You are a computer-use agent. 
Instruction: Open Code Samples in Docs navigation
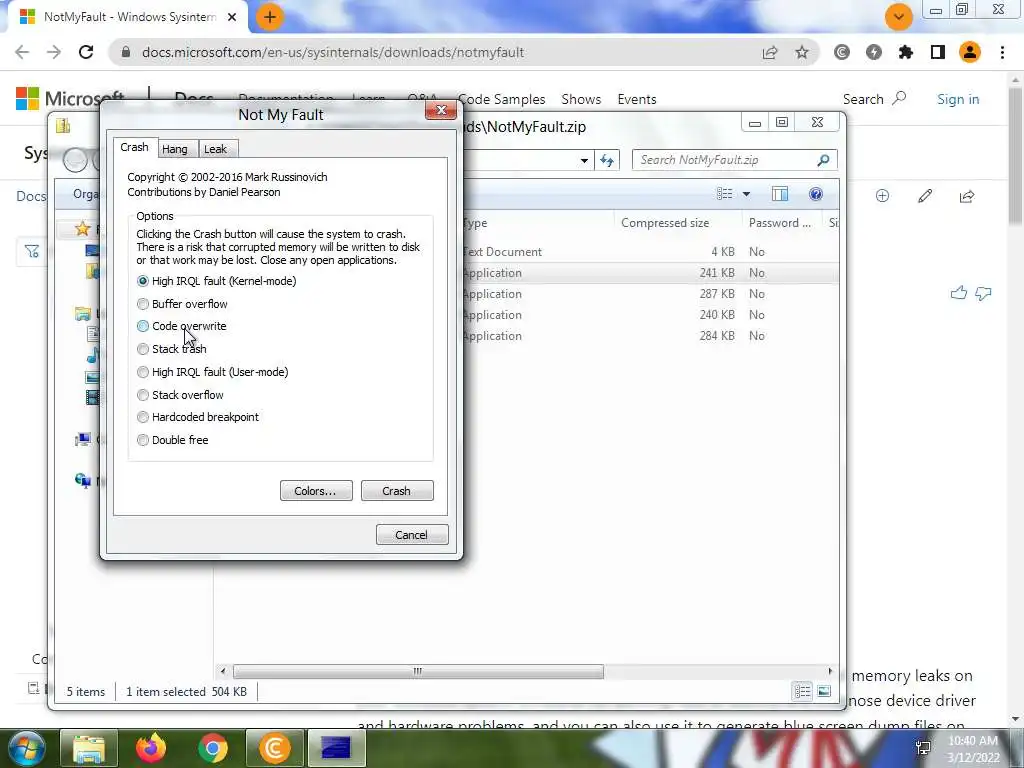pyautogui.click(x=502, y=99)
